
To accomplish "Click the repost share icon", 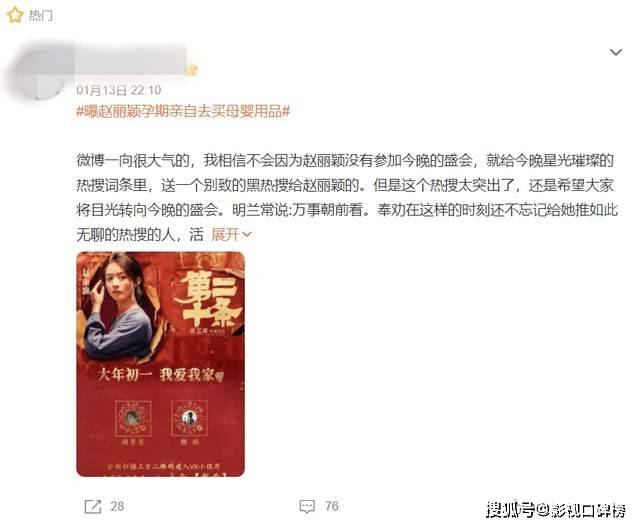I will tap(93, 507).
